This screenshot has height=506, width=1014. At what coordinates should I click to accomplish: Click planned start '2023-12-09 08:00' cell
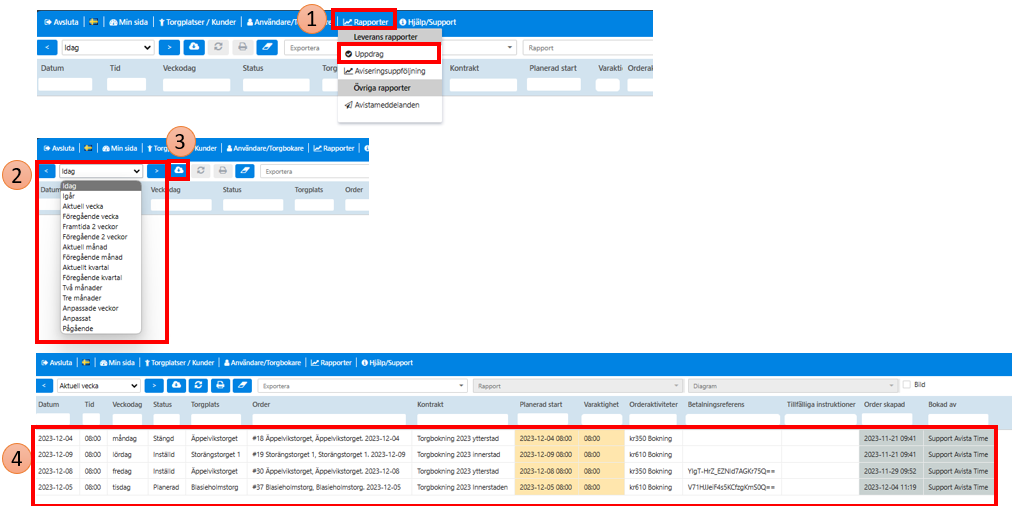click(547, 454)
